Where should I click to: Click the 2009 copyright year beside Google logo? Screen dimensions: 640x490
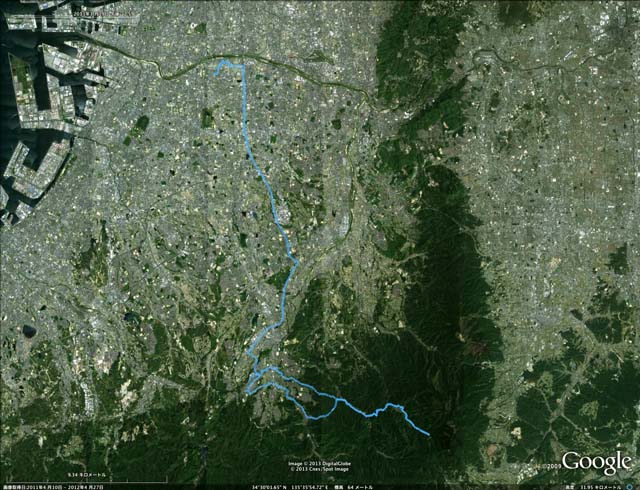point(552,466)
